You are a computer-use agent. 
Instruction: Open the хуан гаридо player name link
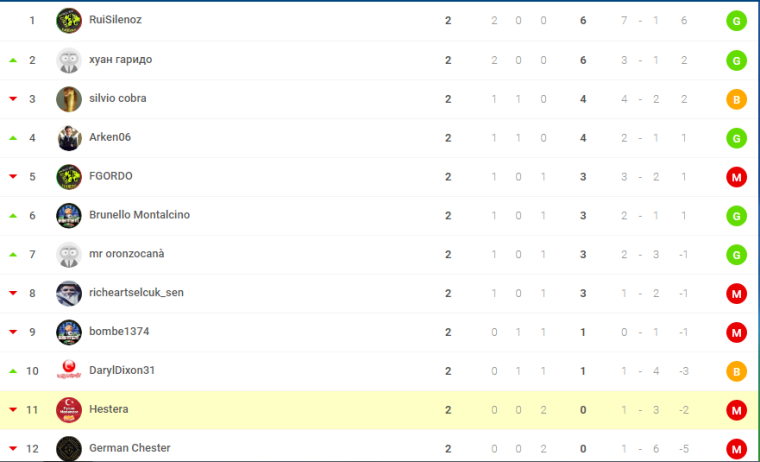click(120, 60)
